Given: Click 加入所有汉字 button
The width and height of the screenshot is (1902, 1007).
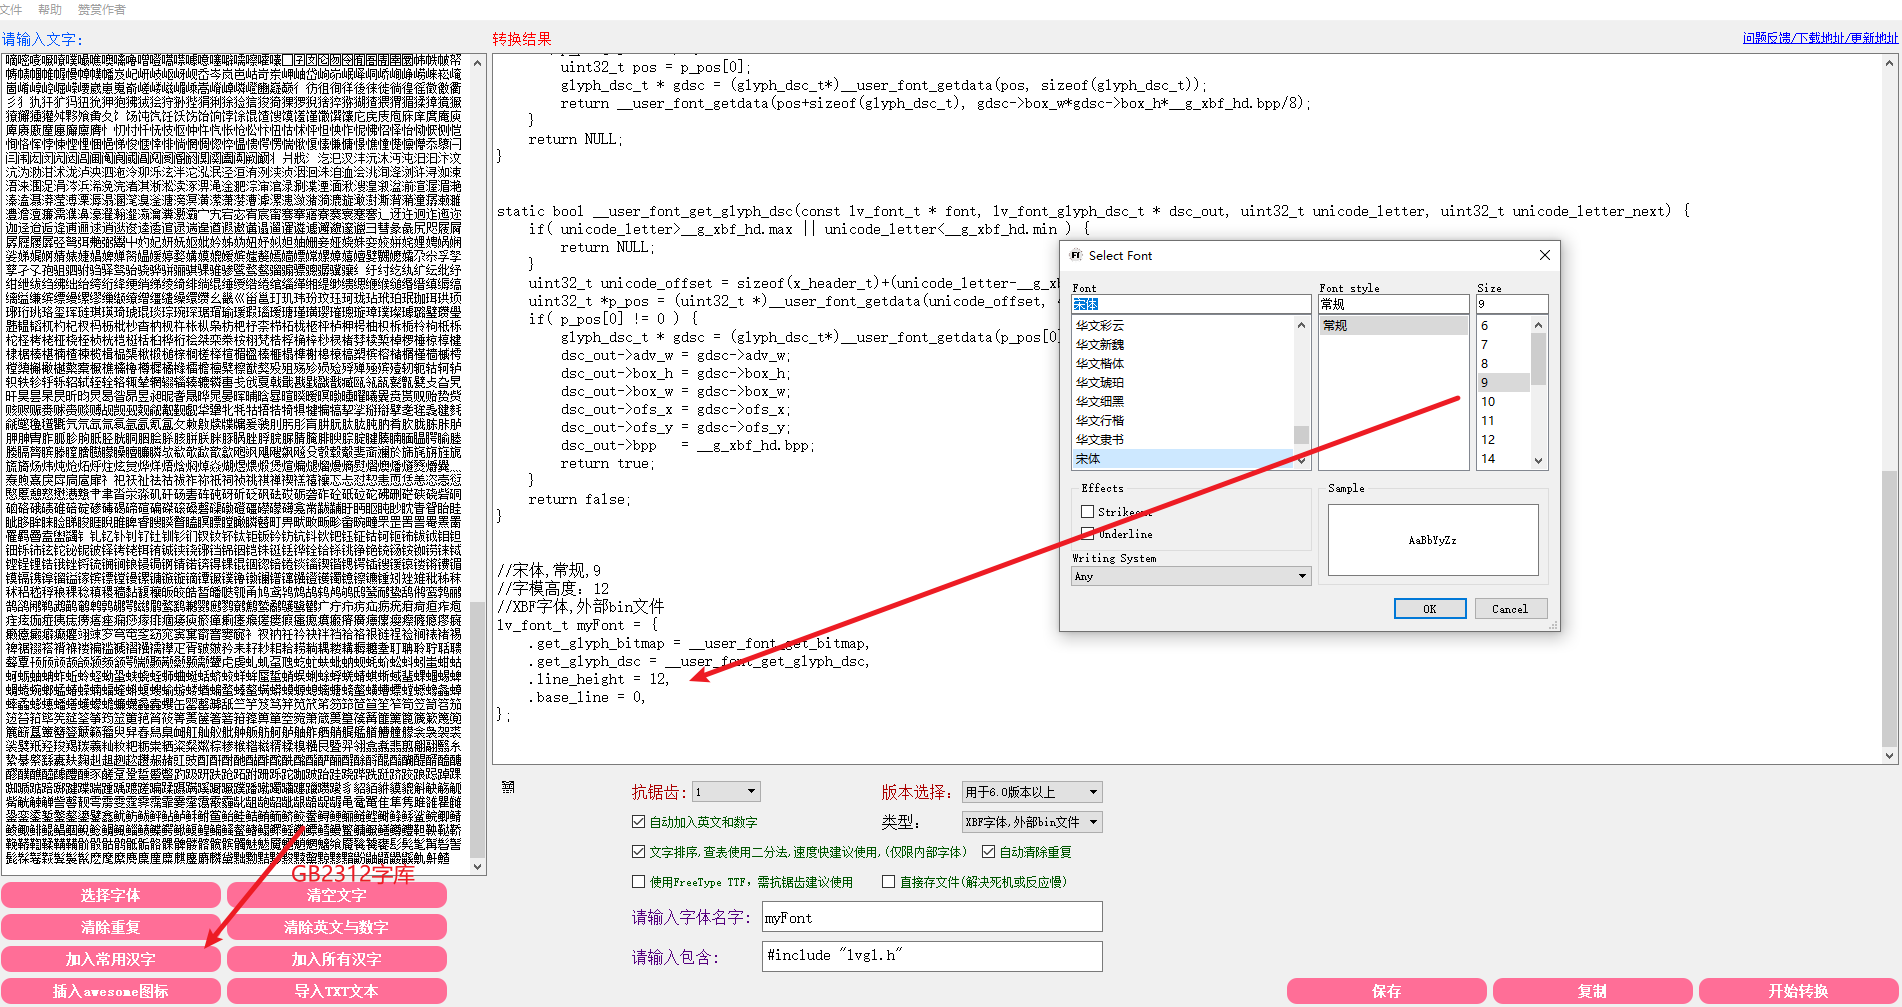Looking at the screenshot, I should 337,959.
